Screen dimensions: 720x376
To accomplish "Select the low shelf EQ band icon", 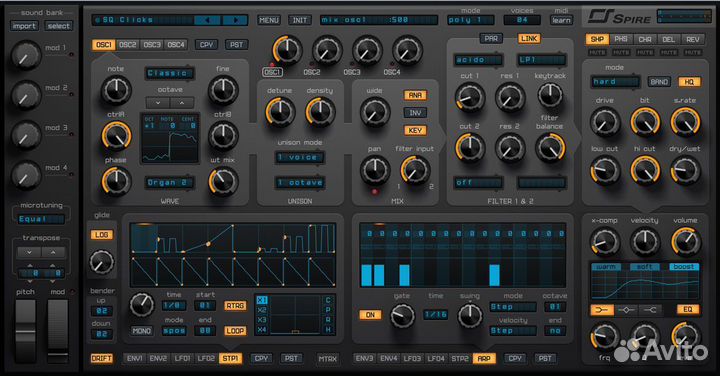I will coord(602,310).
